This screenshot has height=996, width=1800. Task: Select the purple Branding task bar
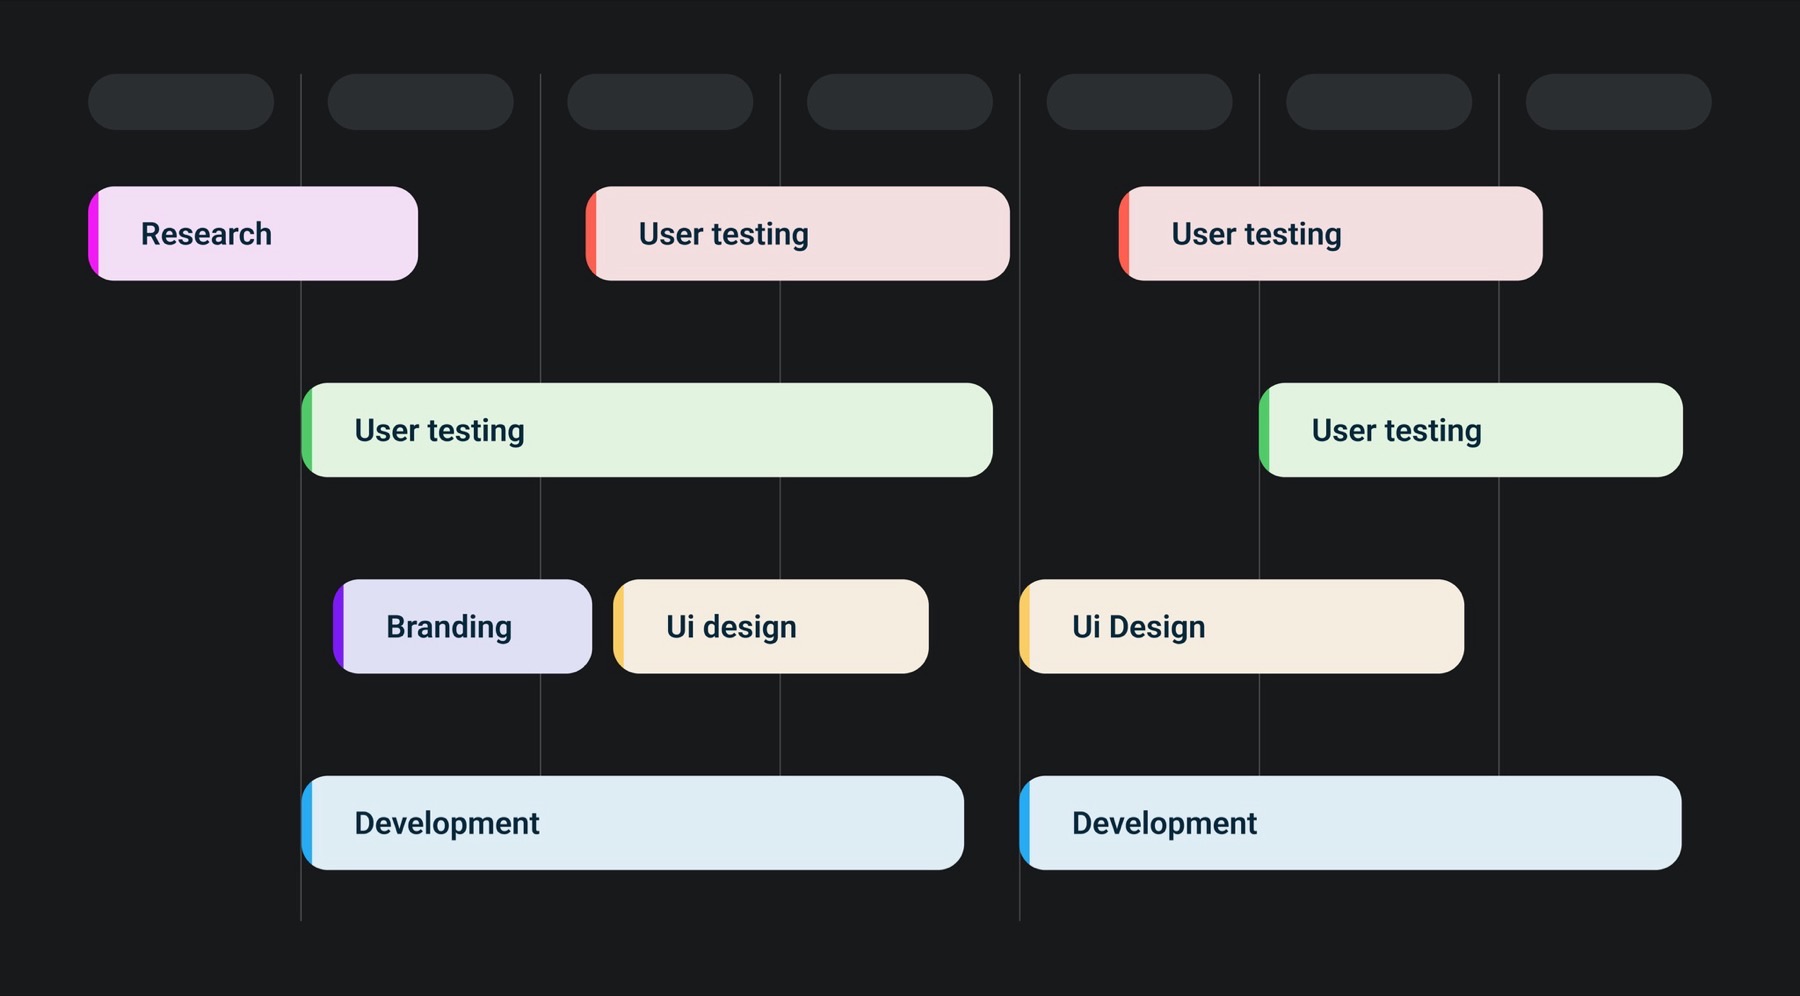pos(462,626)
